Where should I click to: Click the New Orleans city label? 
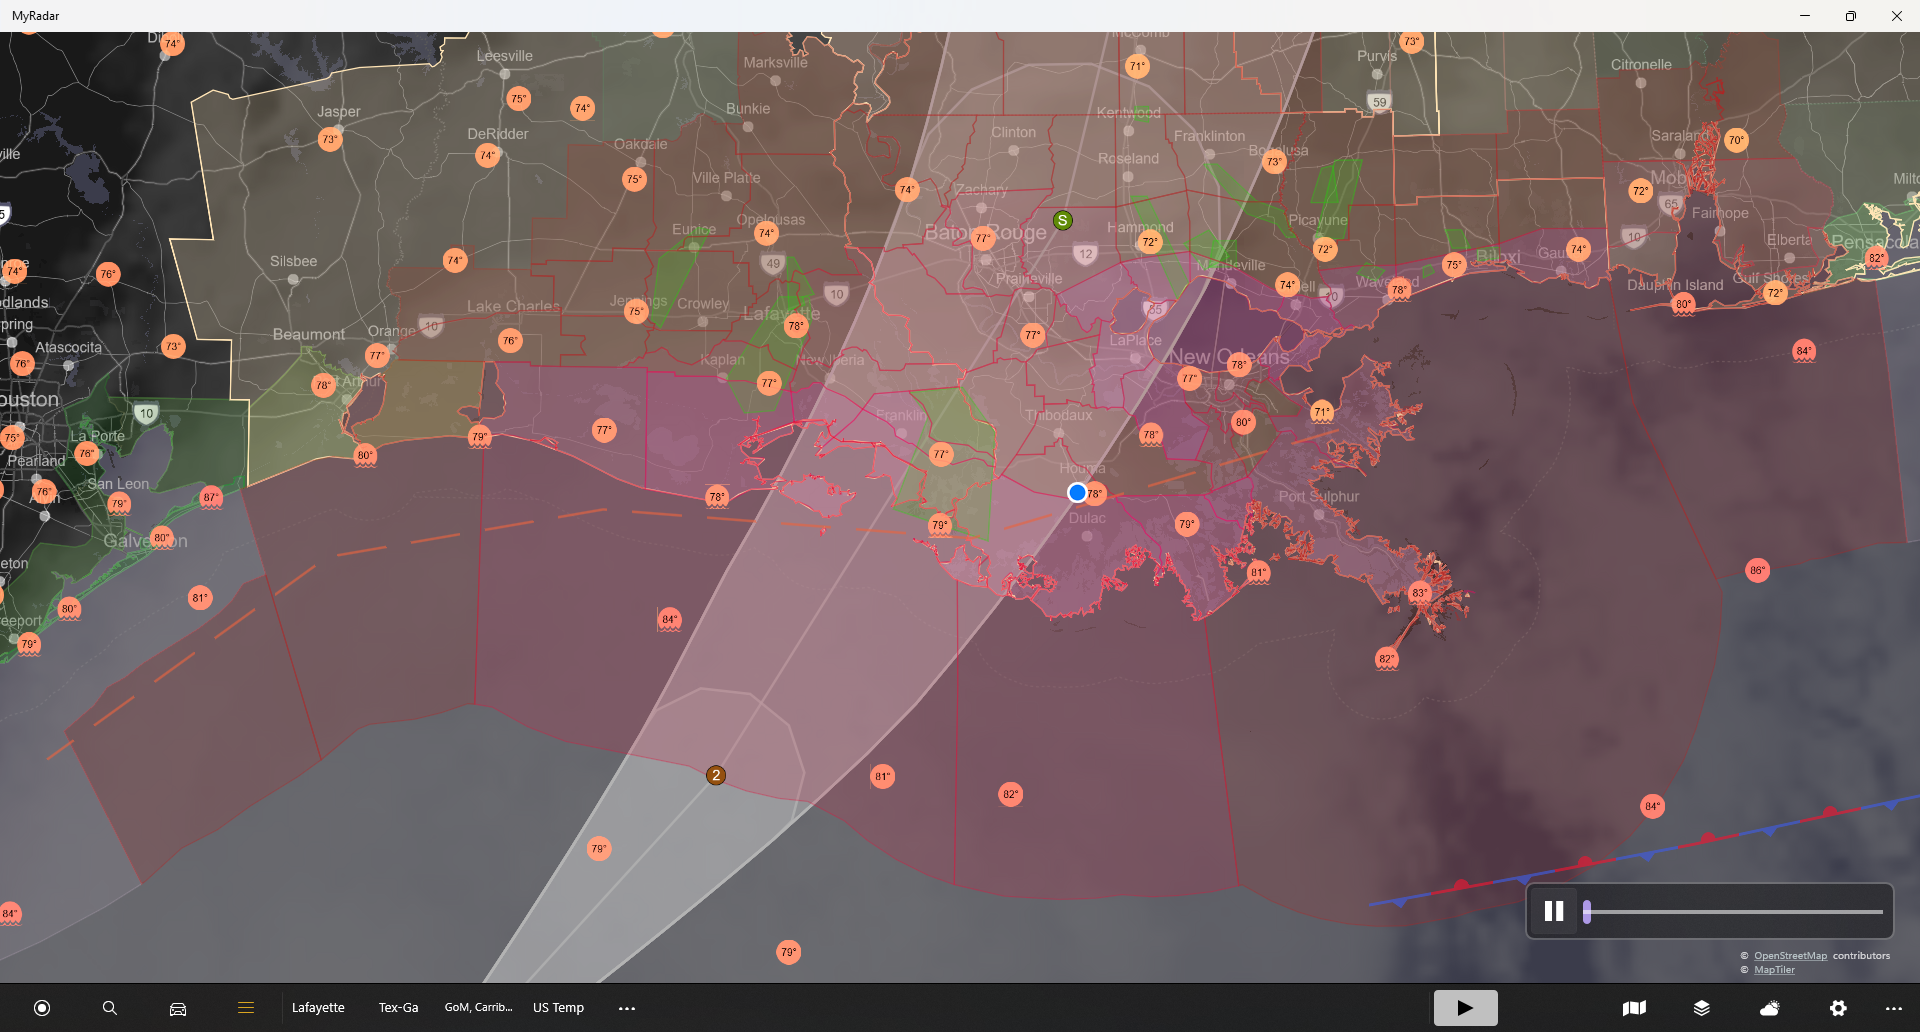pos(1229,356)
